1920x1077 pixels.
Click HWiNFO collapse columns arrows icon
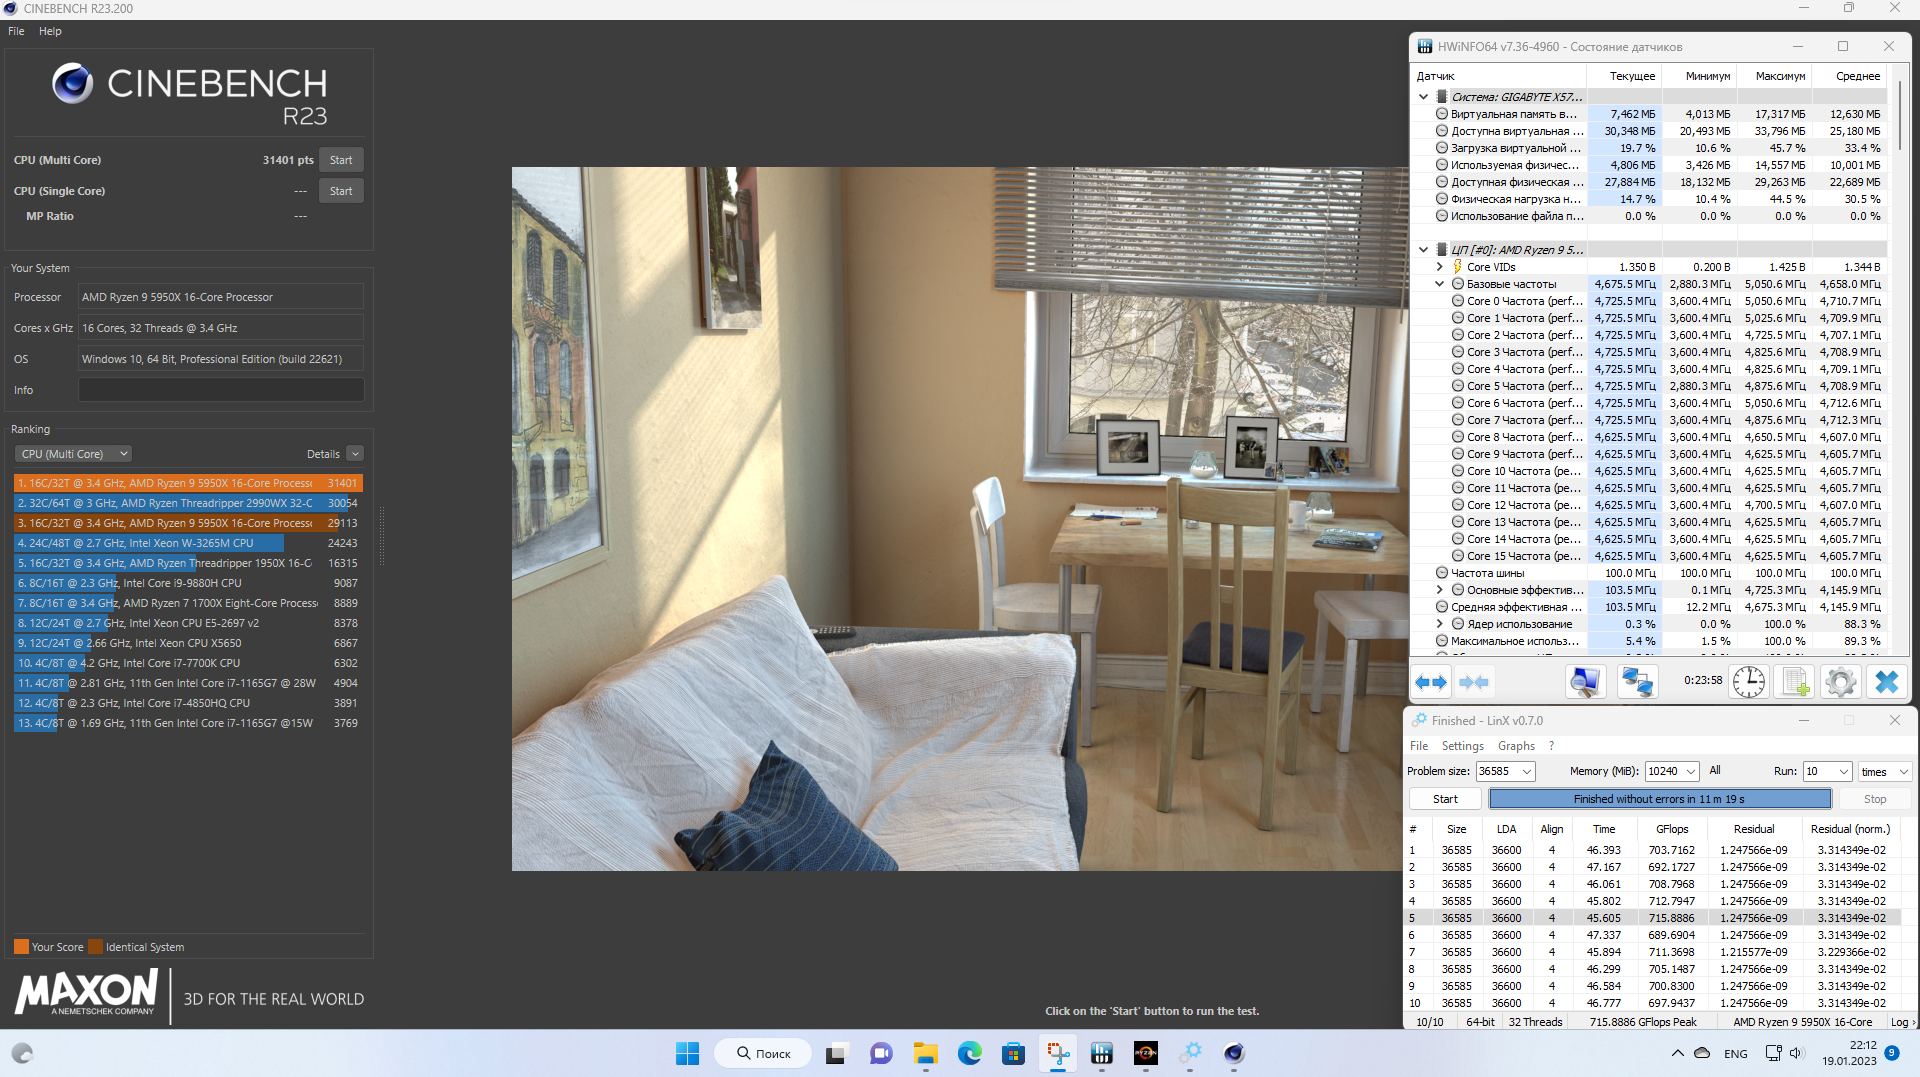(x=1474, y=682)
